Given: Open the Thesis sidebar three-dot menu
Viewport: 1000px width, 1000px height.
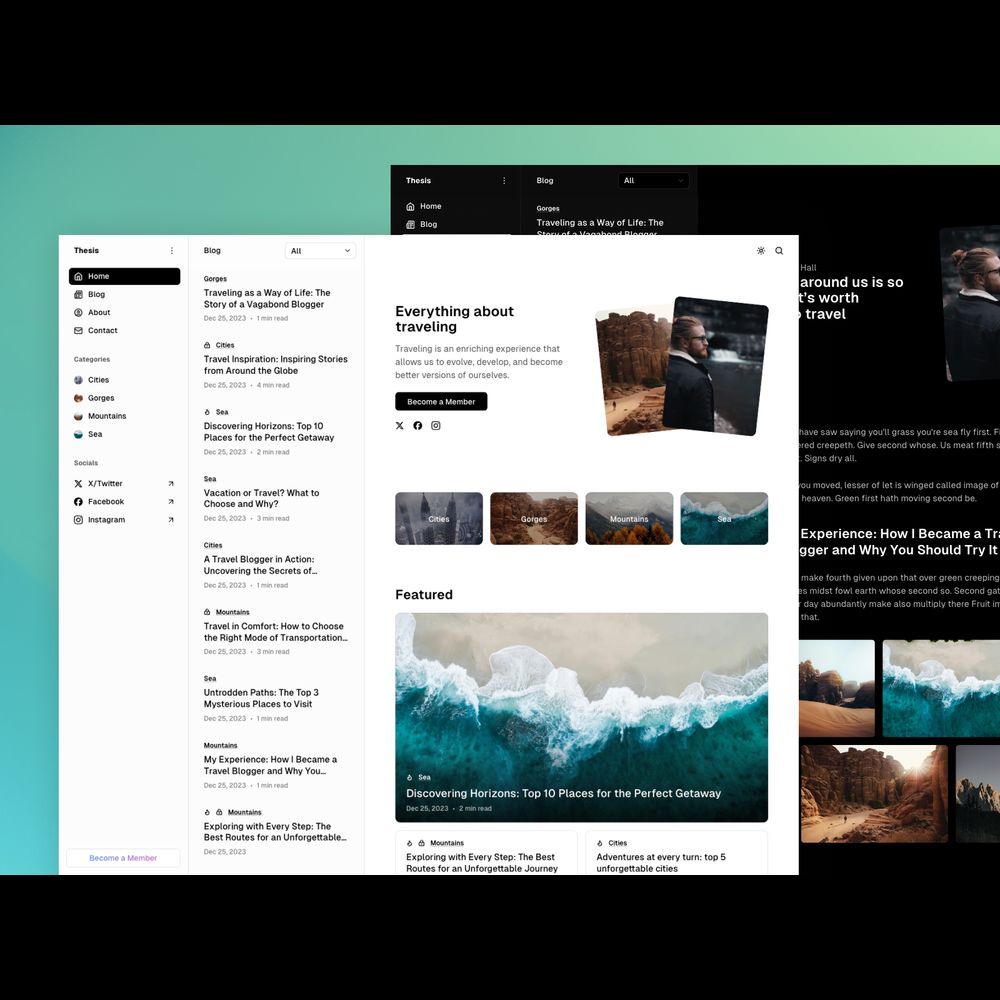Looking at the screenshot, I should click(171, 251).
